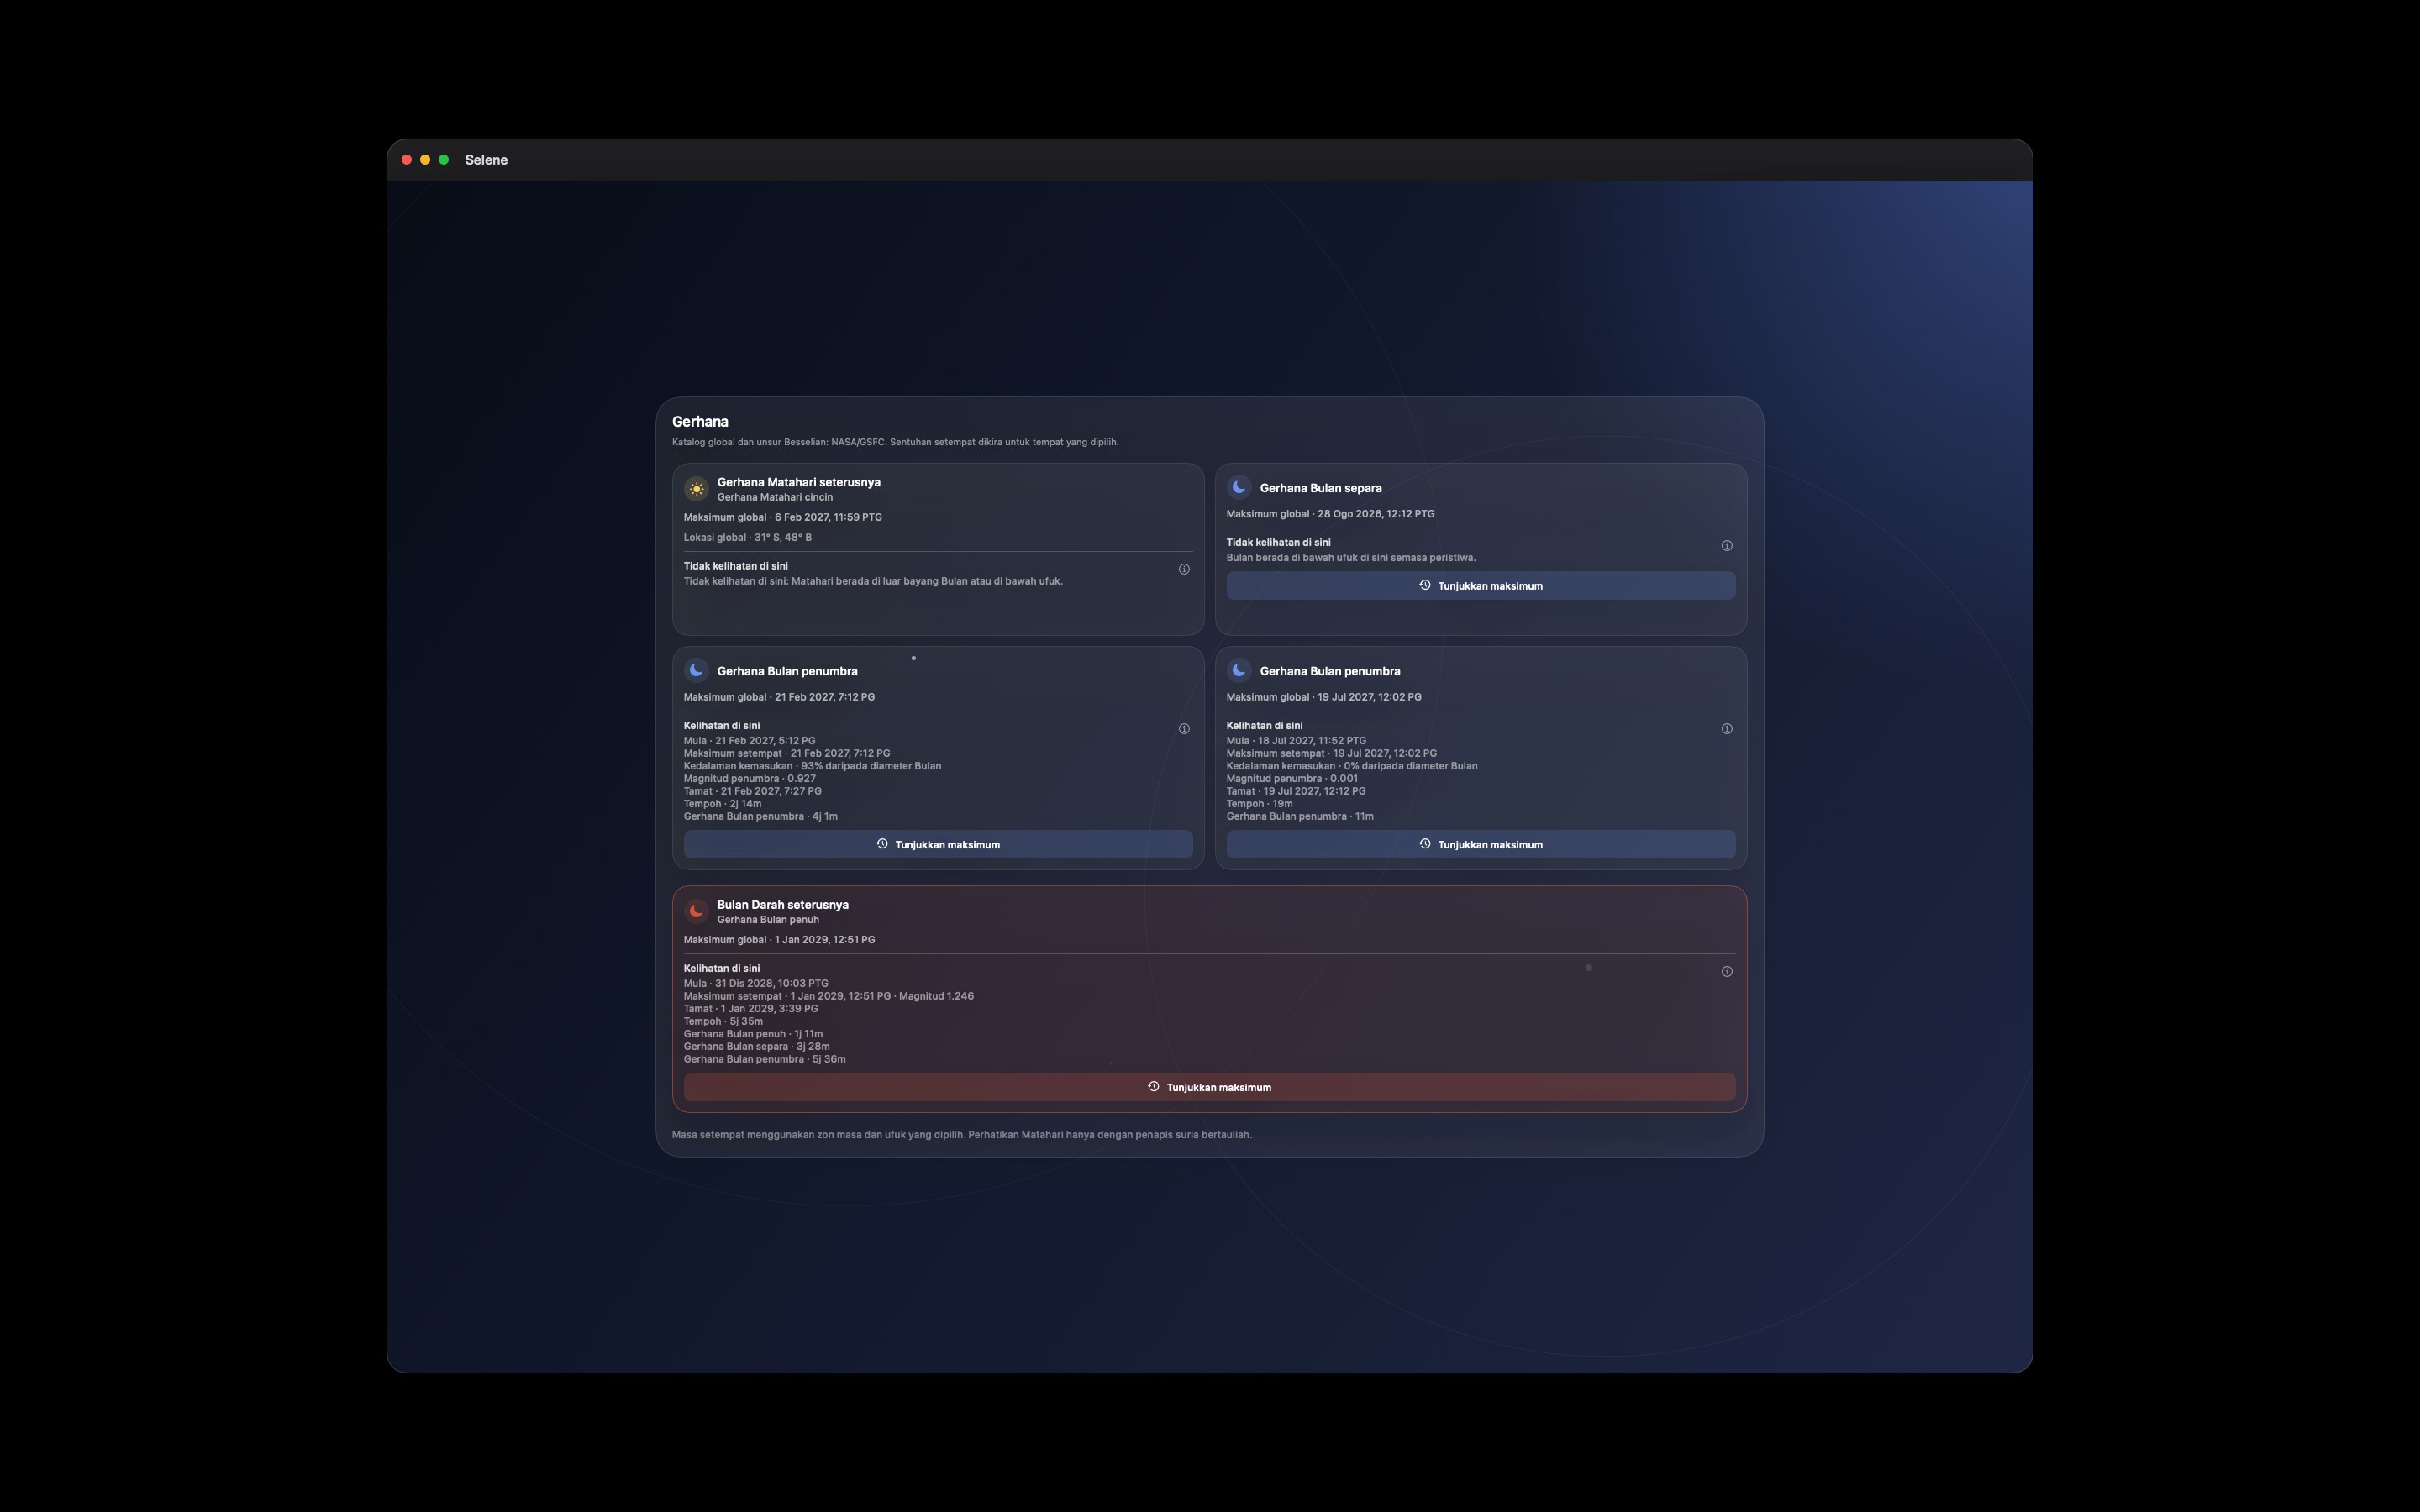
Task: Open info icon on the Bulan Darah card
Action: click(x=1727, y=972)
